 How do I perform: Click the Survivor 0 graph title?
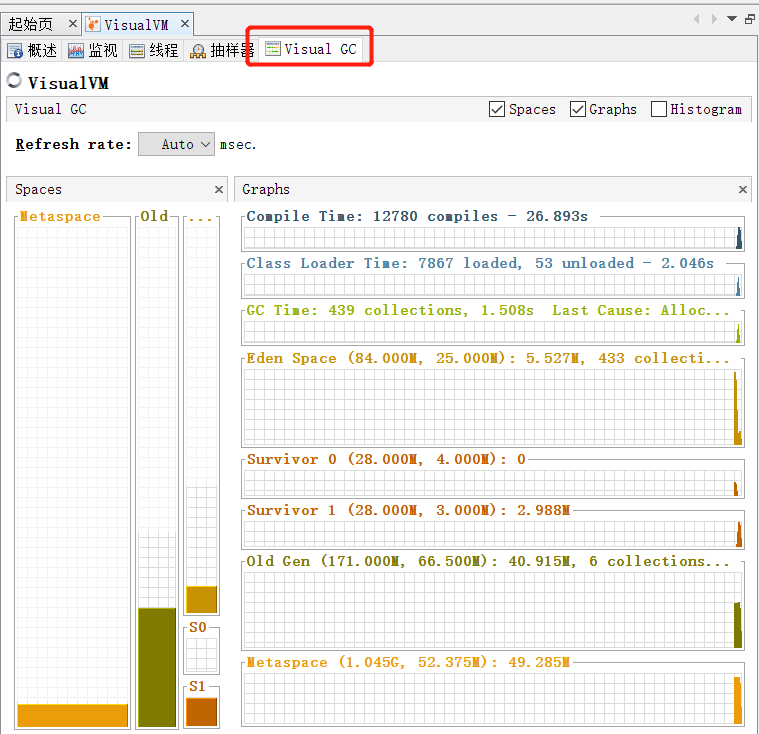[x=386, y=459]
